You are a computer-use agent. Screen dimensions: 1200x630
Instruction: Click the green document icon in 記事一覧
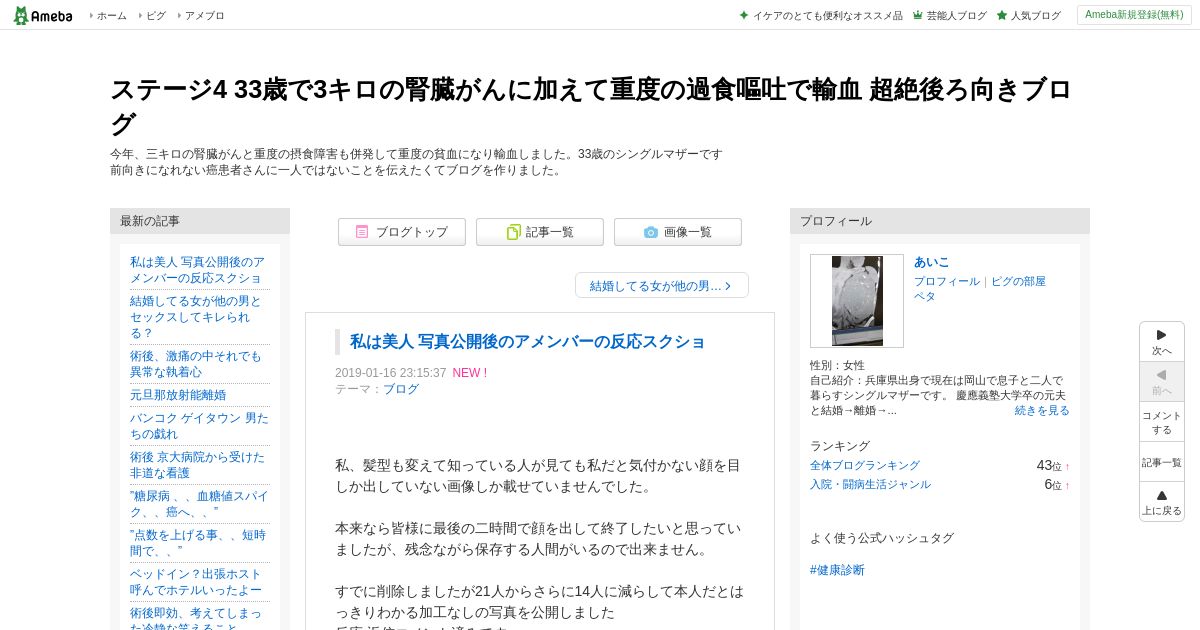tap(513, 232)
